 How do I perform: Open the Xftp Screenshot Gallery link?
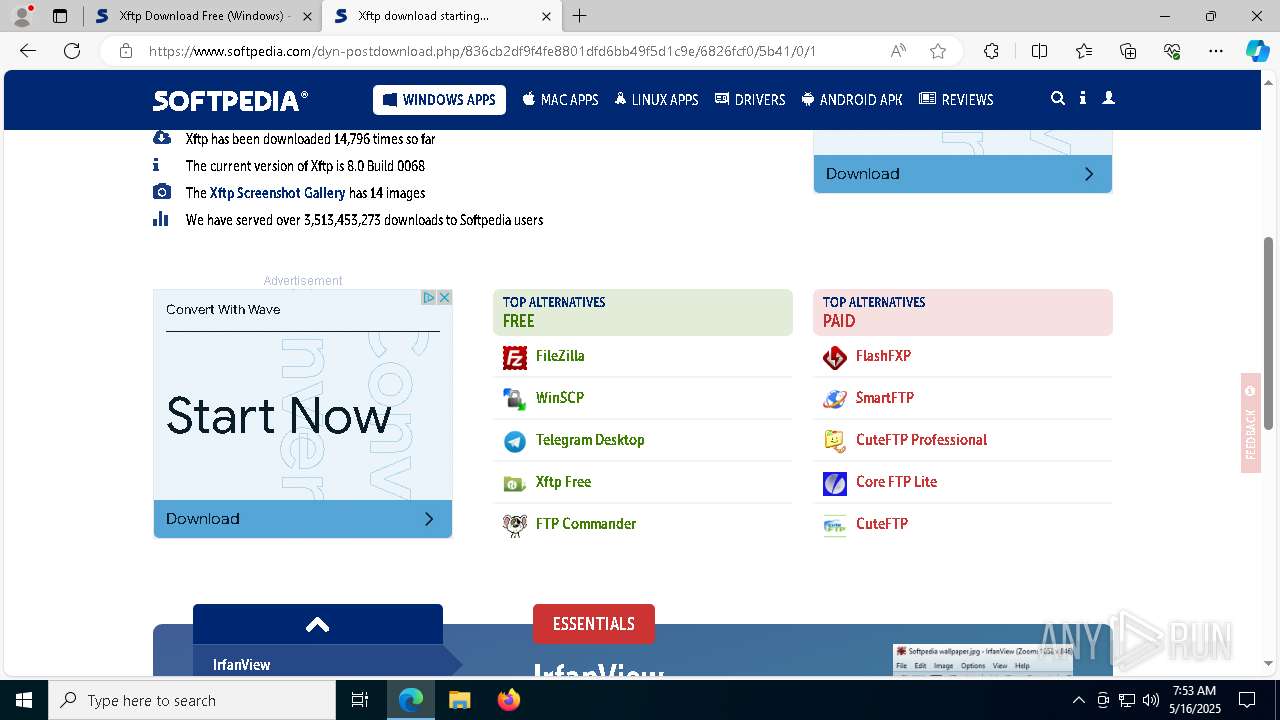click(277, 193)
